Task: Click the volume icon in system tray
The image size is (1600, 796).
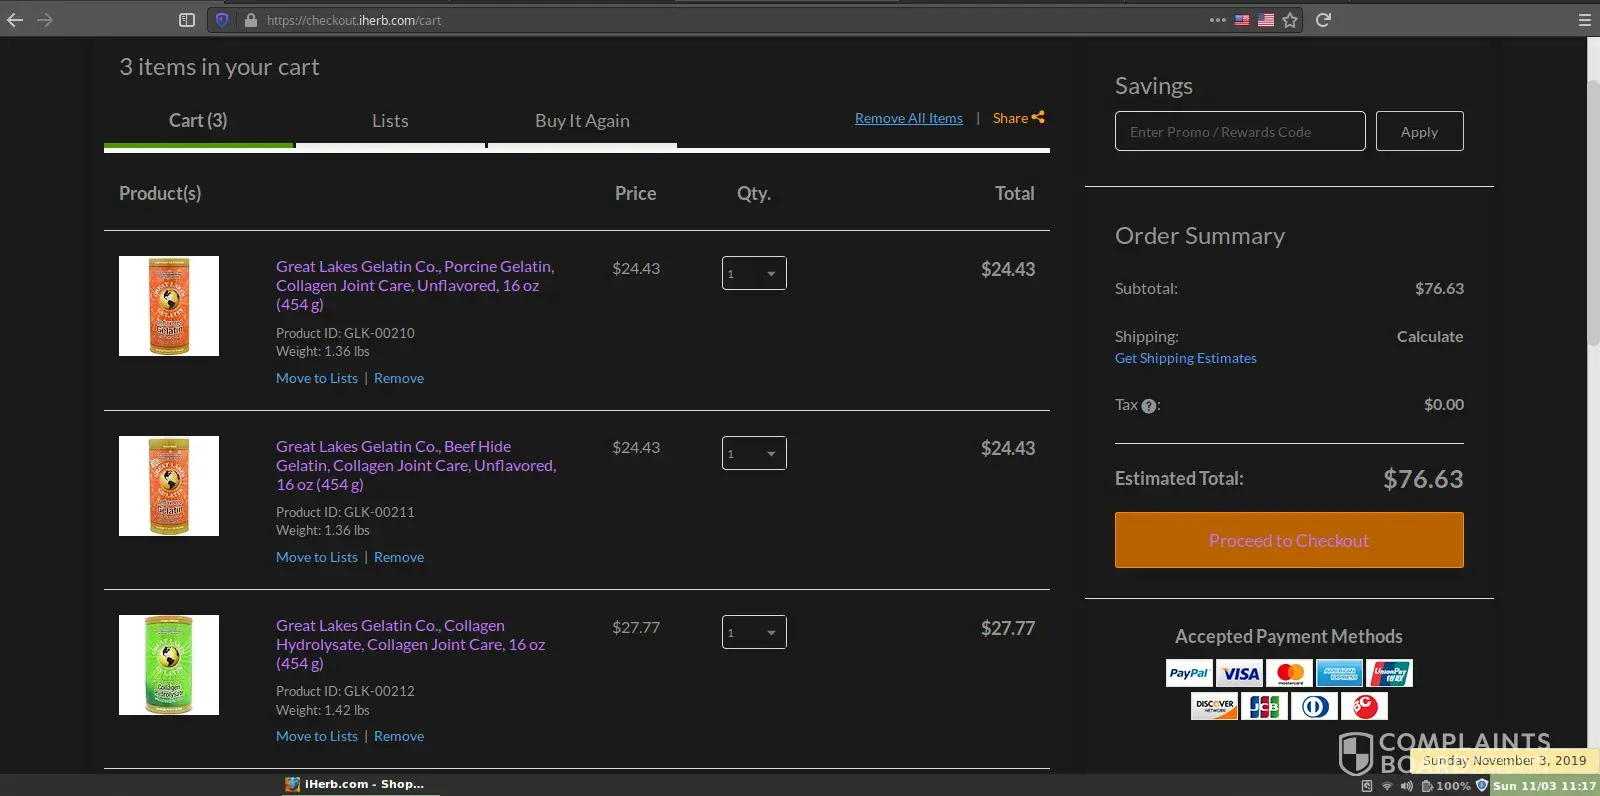Action: point(1407,786)
